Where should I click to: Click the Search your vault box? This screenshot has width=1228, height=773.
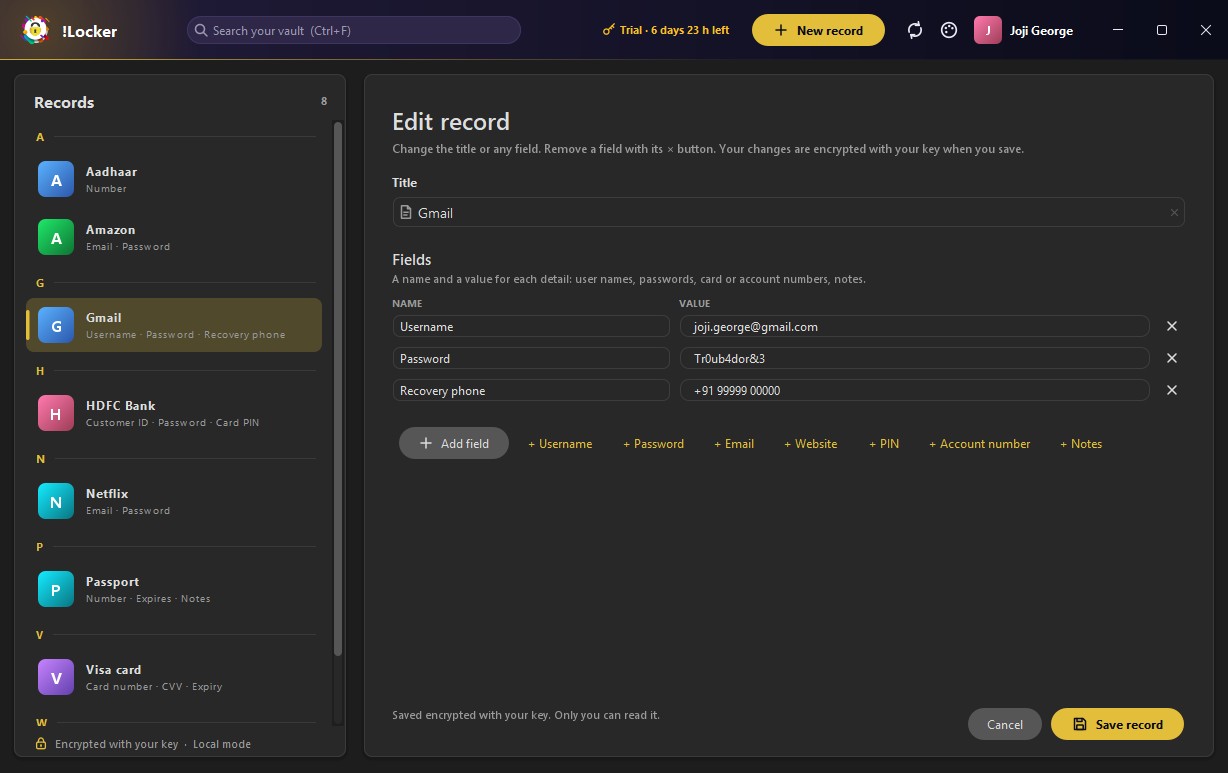pyautogui.click(x=354, y=30)
